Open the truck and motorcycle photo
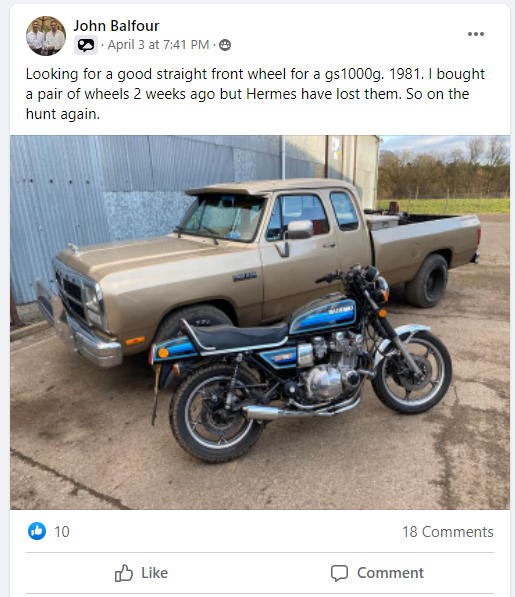This screenshot has width=515, height=597. (260, 322)
